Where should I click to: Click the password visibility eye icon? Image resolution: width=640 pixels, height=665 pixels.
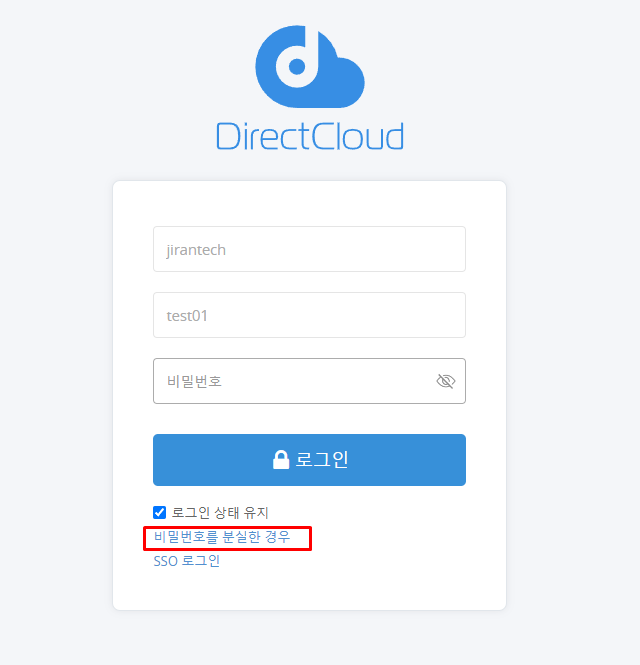pyautogui.click(x=446, y=381)
